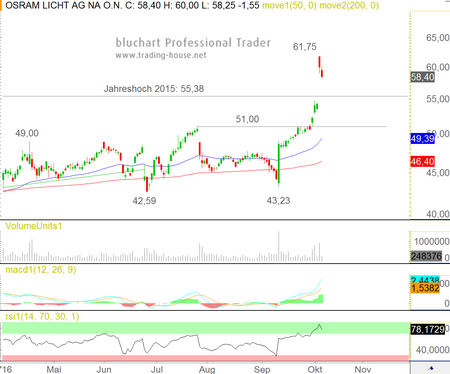Click the 55,00 price axis label
Image resolution: width=450 pixels, height=374 pixels.
(x=438, y=99)
